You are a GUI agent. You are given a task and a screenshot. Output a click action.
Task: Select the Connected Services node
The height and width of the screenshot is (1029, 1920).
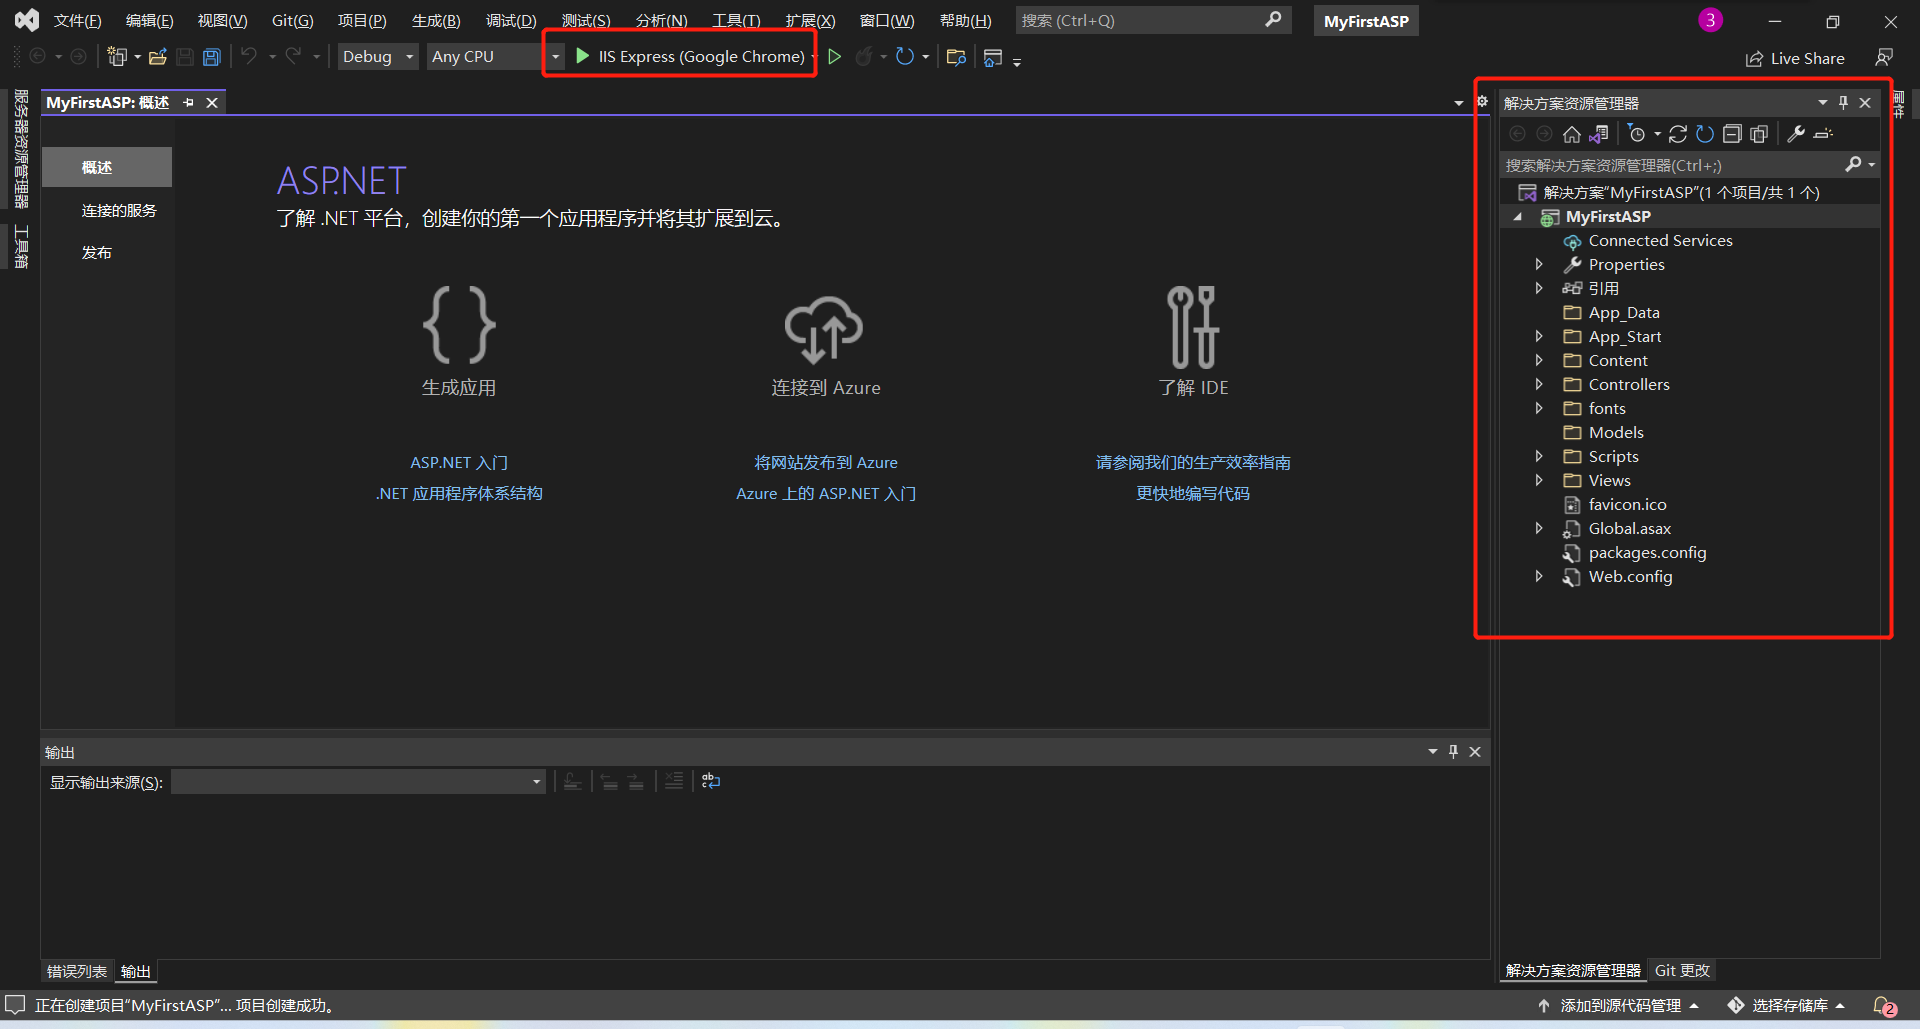pyautogui.click(x=1660, y=240)
